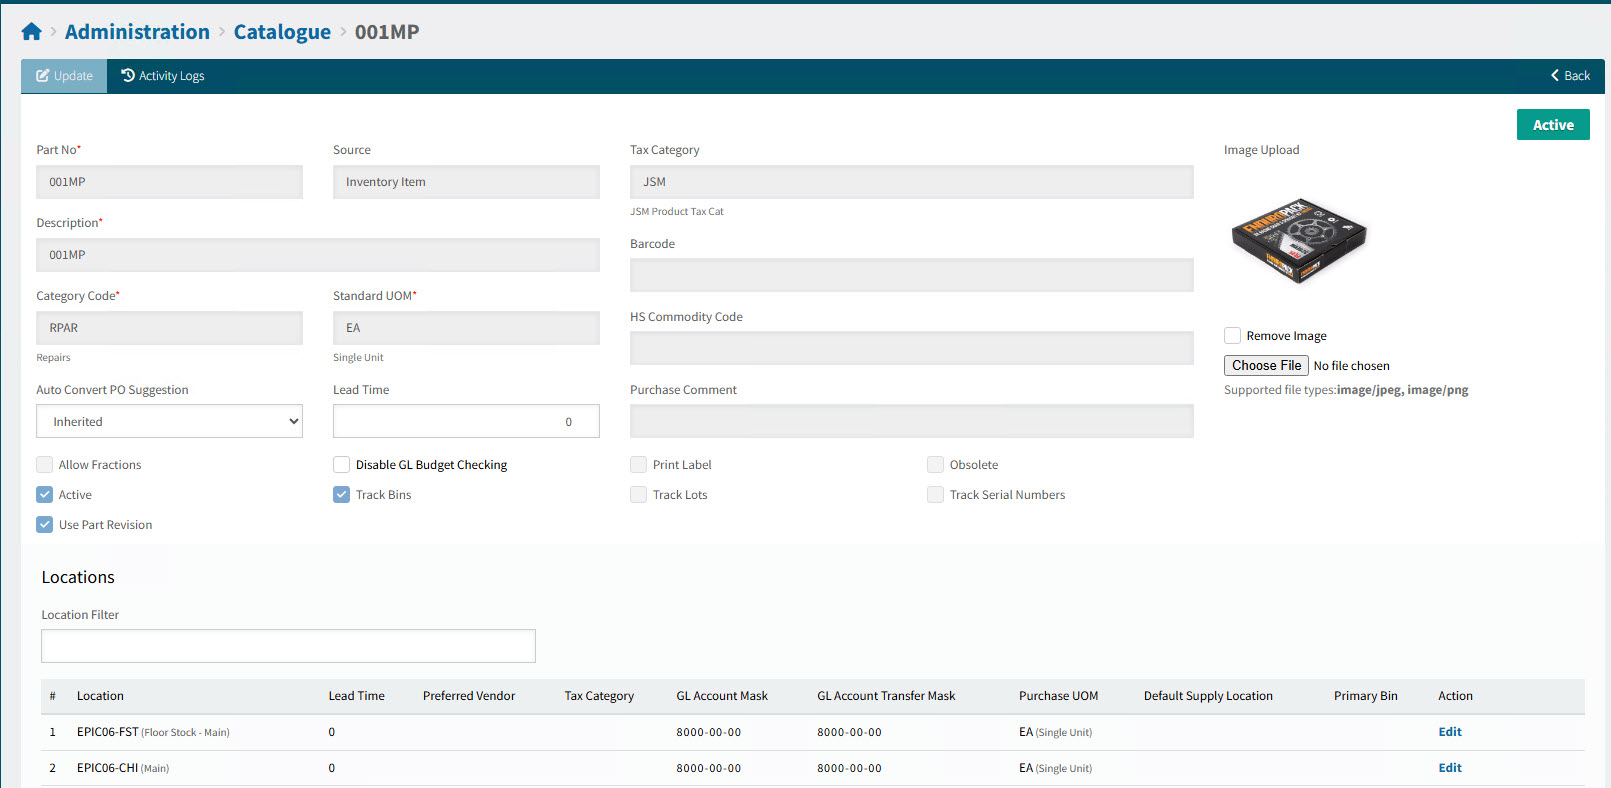Screen dimensions: 1611x788
Task: Click the Location Filter input field
Action: tap(288, 646)
